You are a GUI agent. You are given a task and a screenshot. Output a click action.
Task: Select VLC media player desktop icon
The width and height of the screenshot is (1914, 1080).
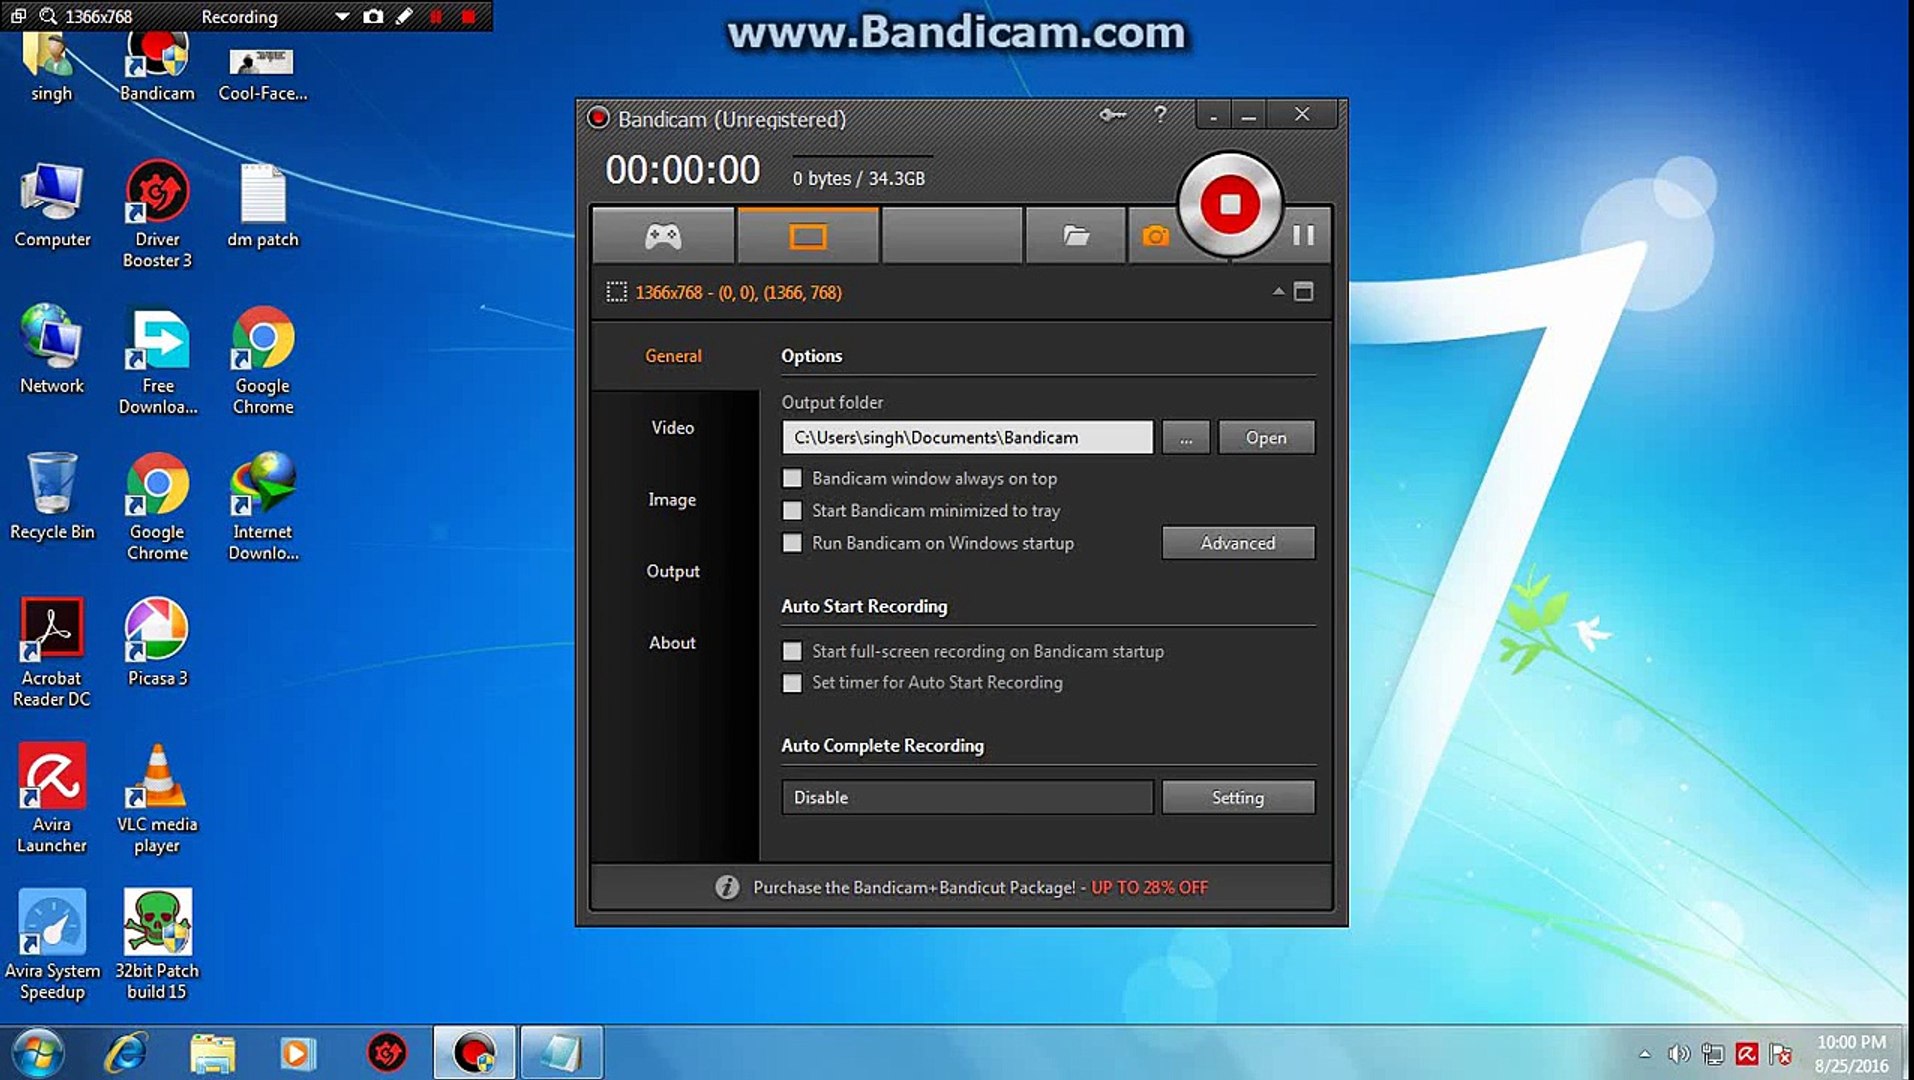[157, 800]
